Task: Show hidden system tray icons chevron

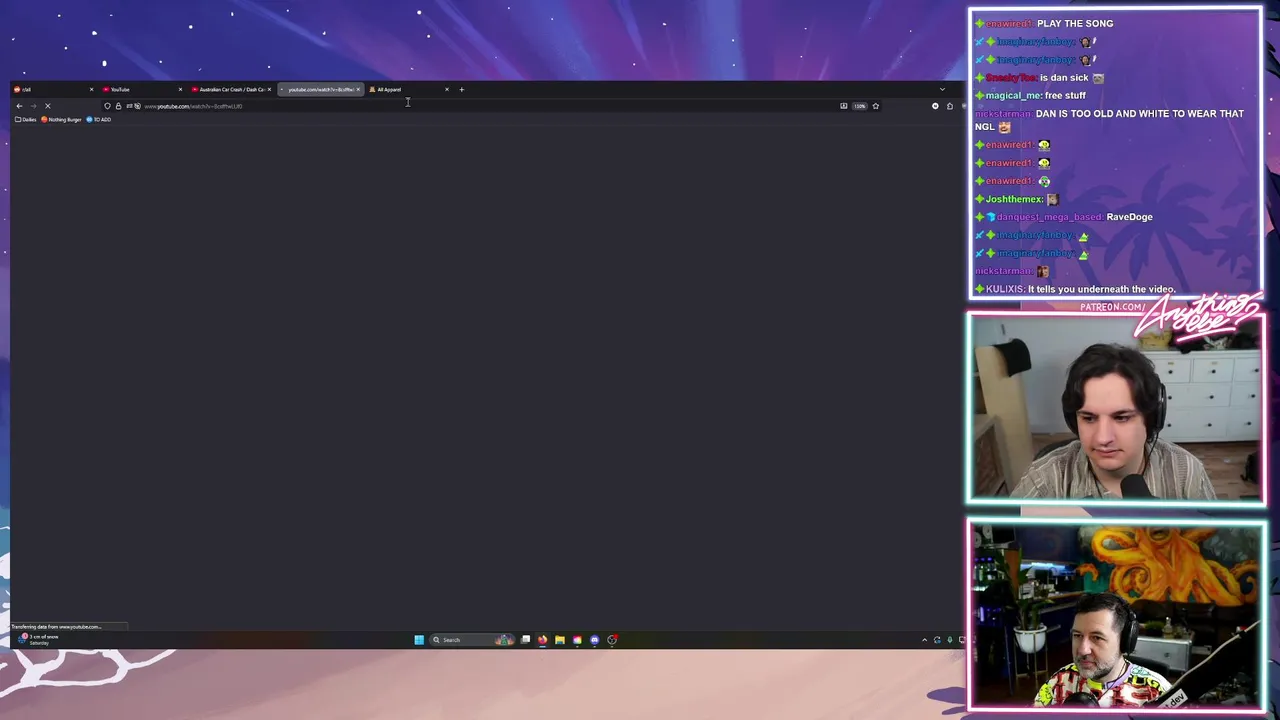Action: 924,640
